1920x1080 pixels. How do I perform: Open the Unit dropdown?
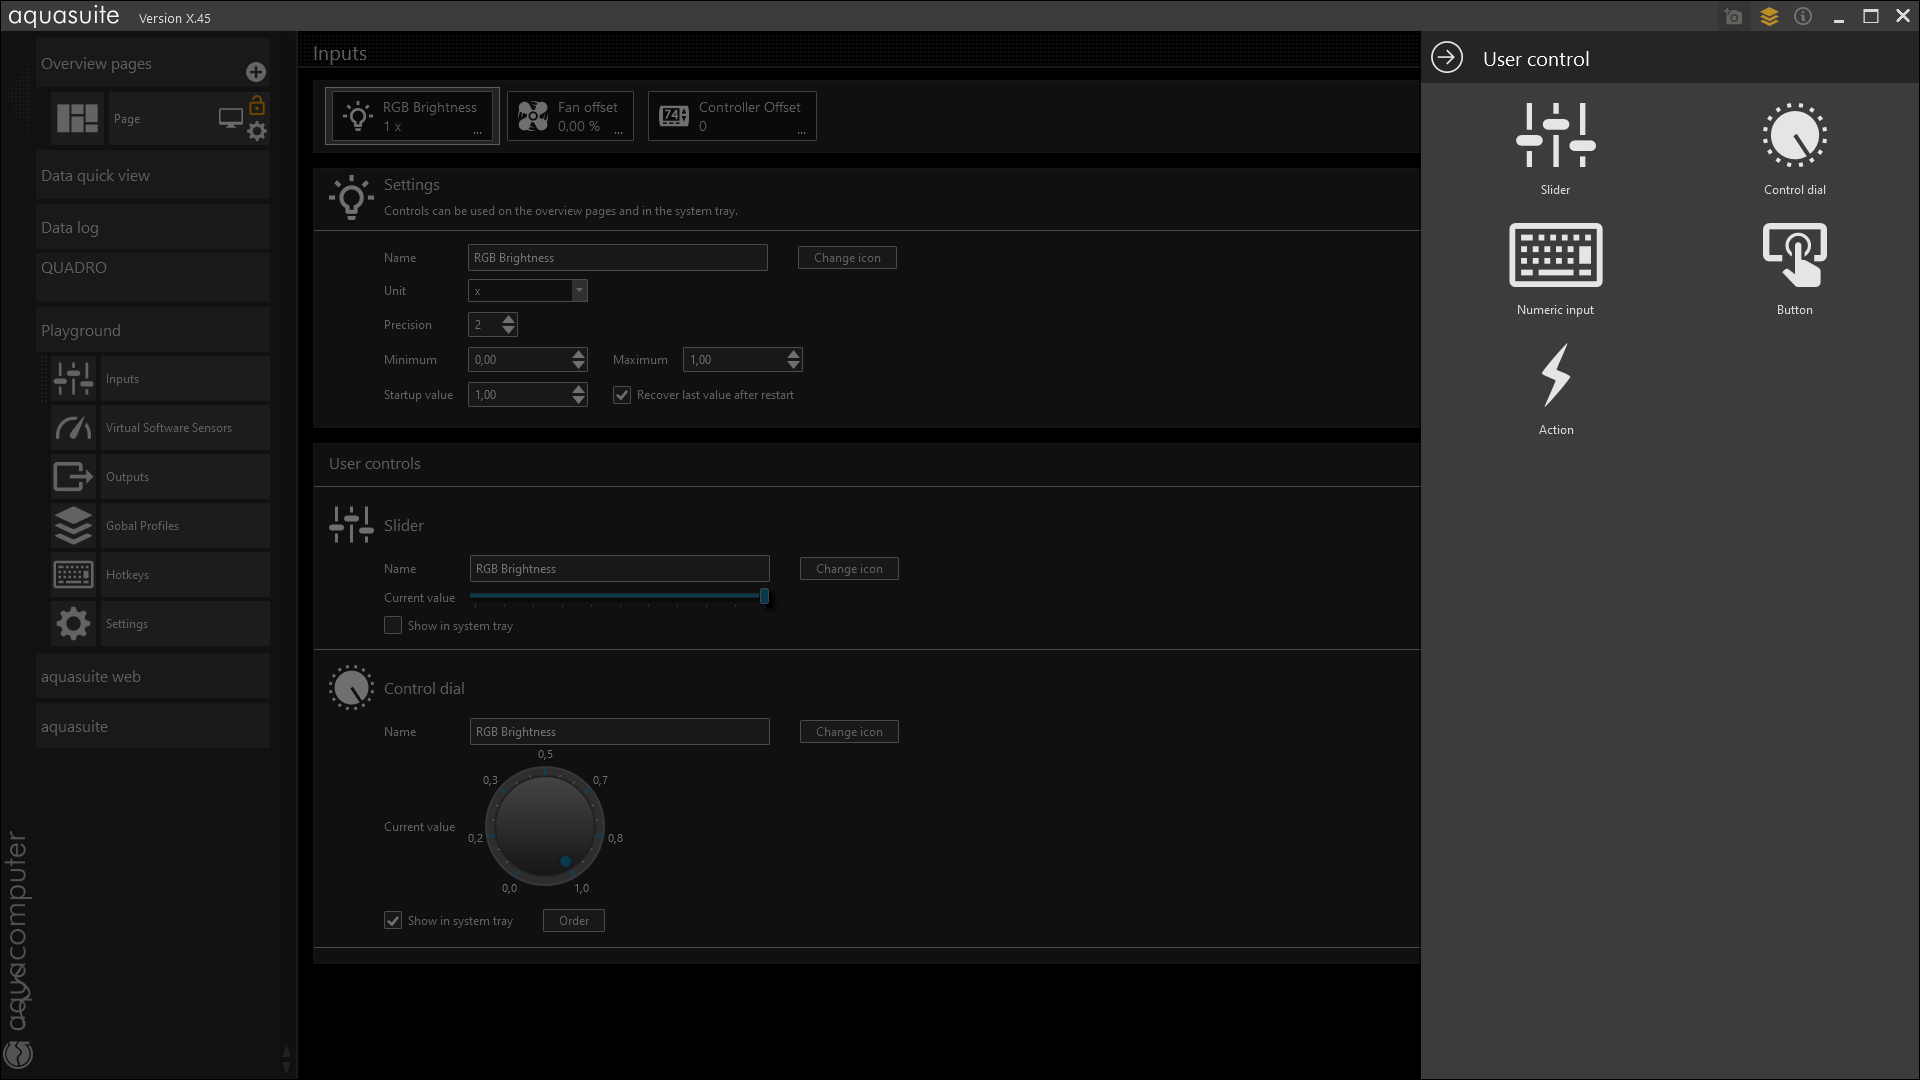(x=579, y=290)
